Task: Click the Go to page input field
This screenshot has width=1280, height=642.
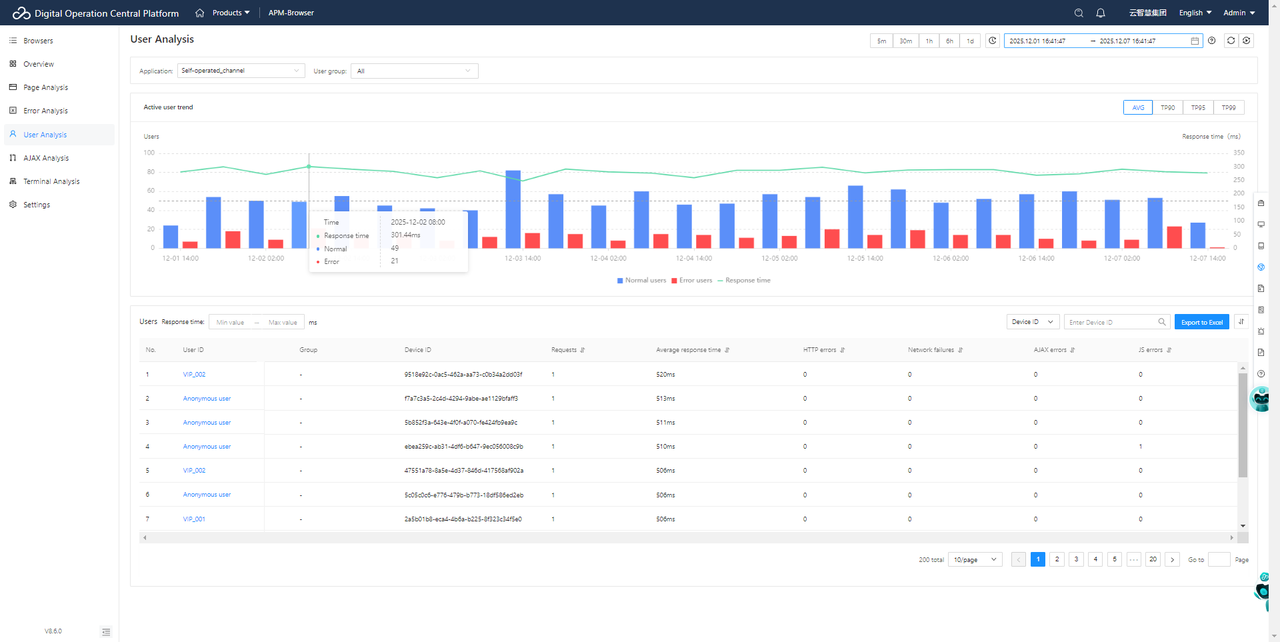Action: tap(1219, 559)
